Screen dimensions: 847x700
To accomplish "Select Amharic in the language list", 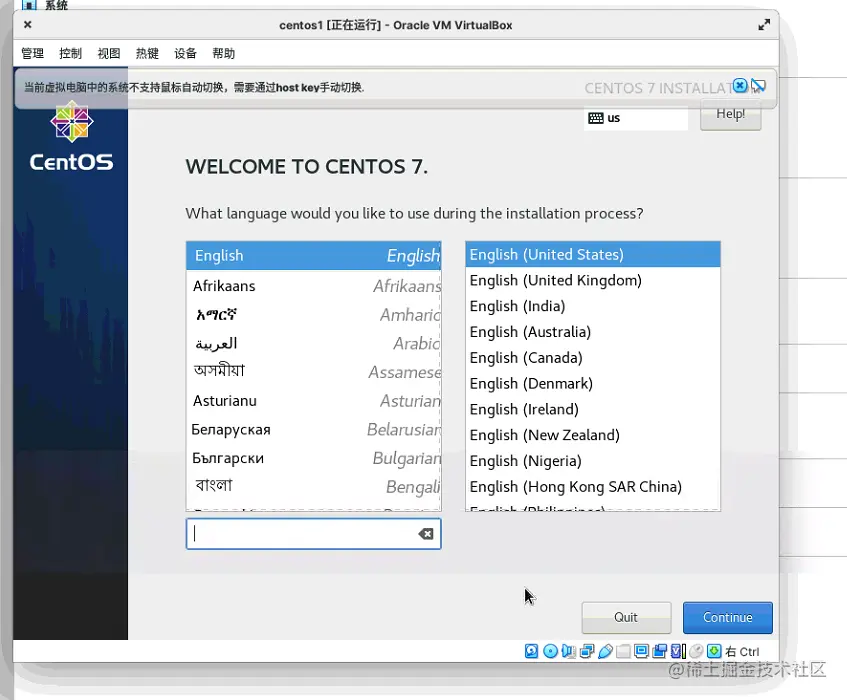I will tap(313, 314).
